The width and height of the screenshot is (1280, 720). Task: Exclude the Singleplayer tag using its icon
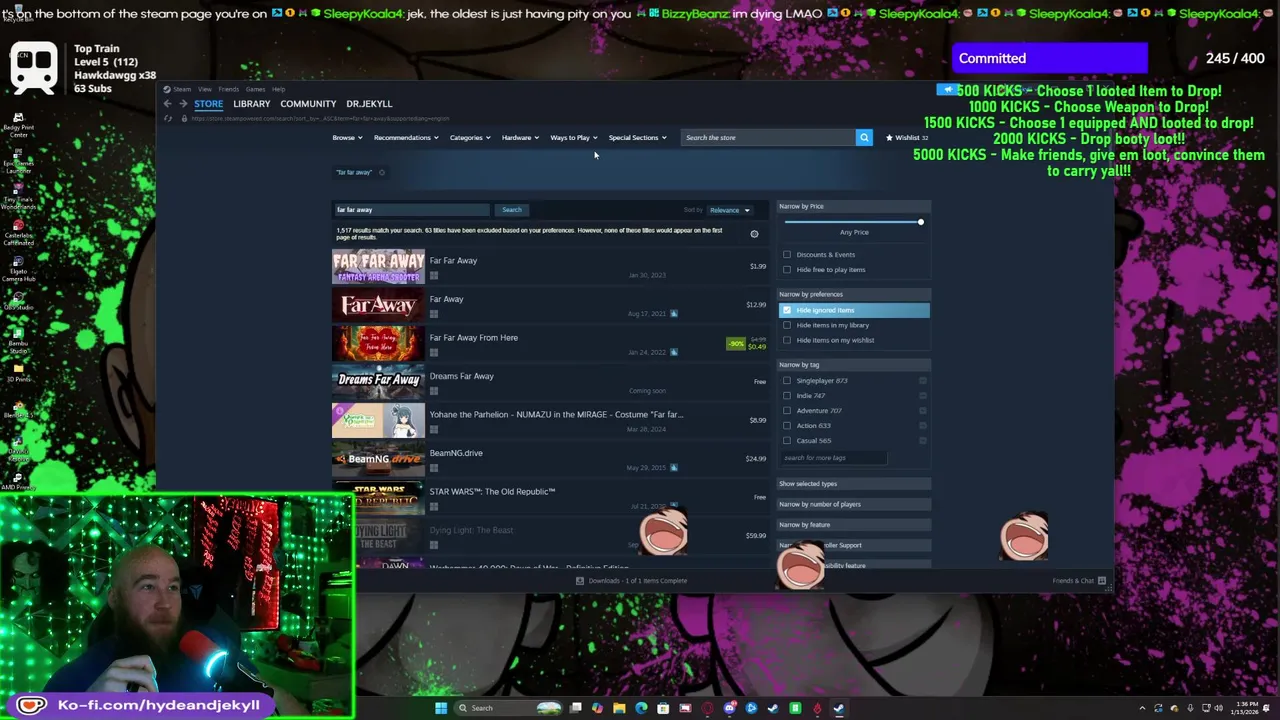pos(922,381)
